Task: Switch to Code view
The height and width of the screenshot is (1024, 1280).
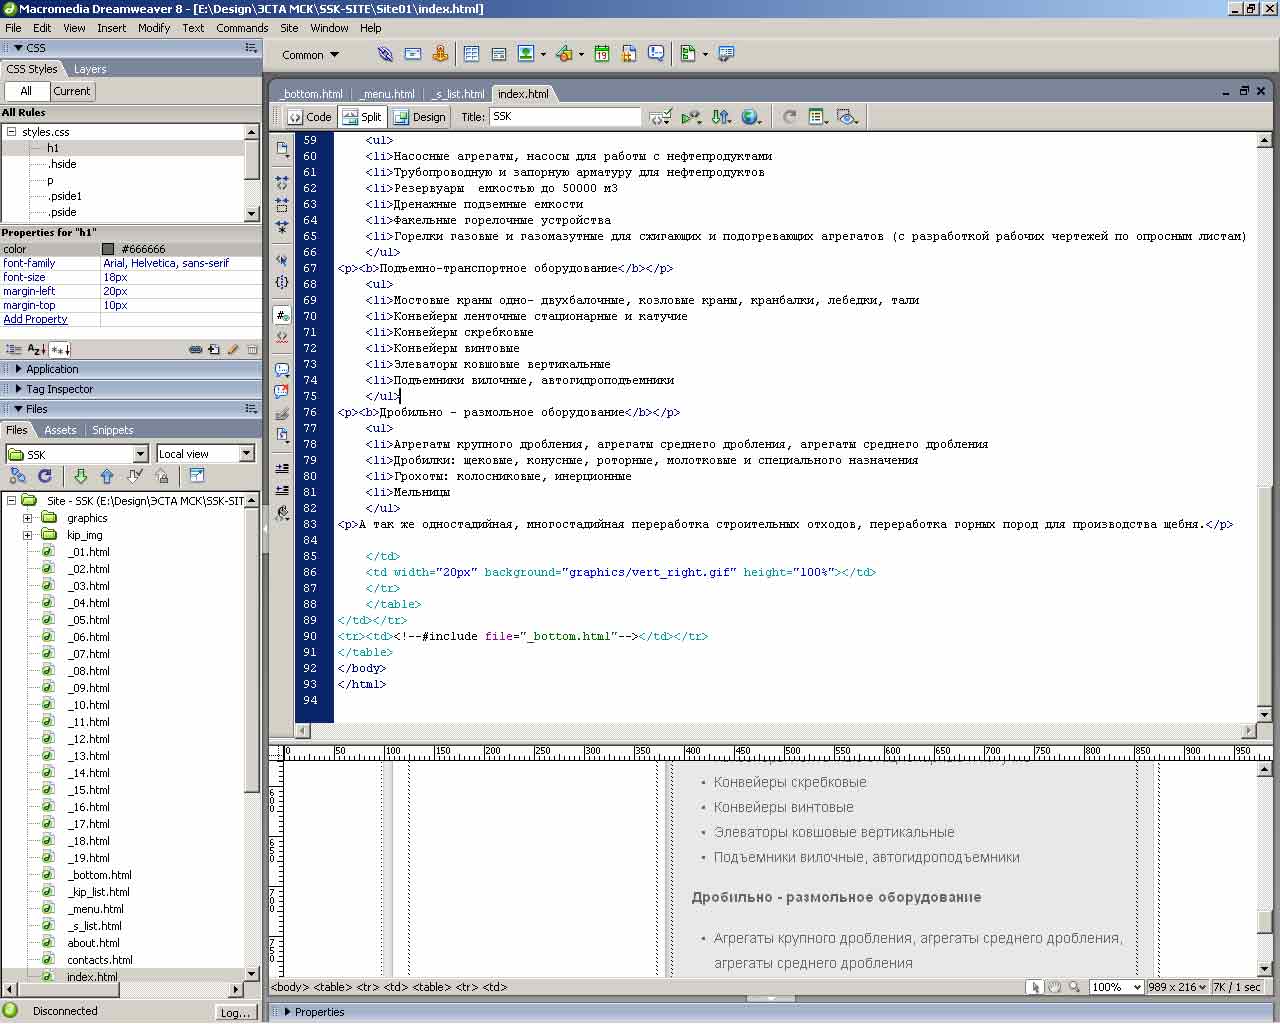Action: 310,117
